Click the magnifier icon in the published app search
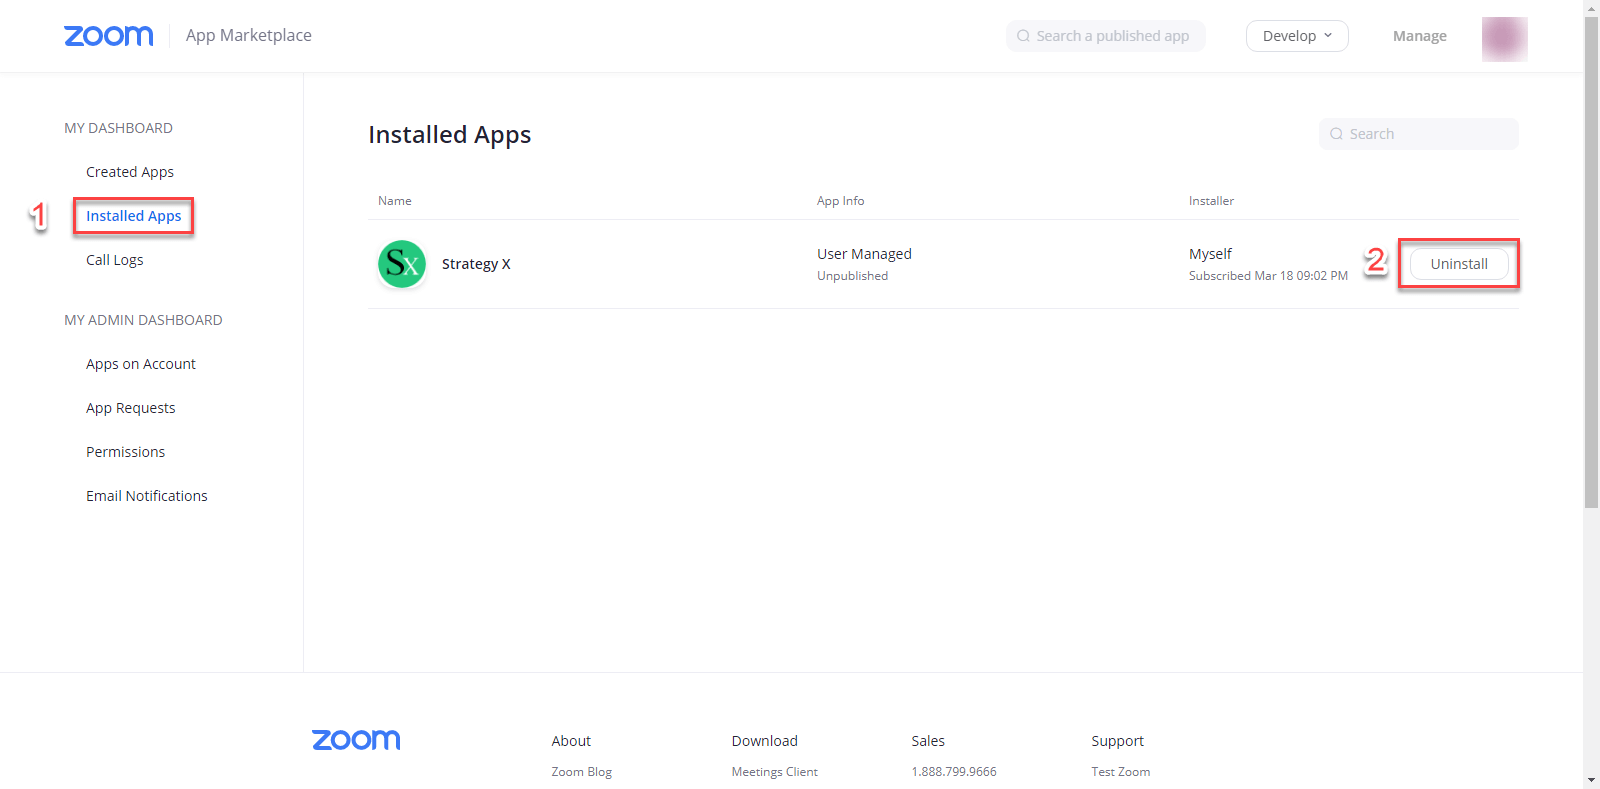The width and height of the screenshot is (1600, 789). click(1023, 36)
